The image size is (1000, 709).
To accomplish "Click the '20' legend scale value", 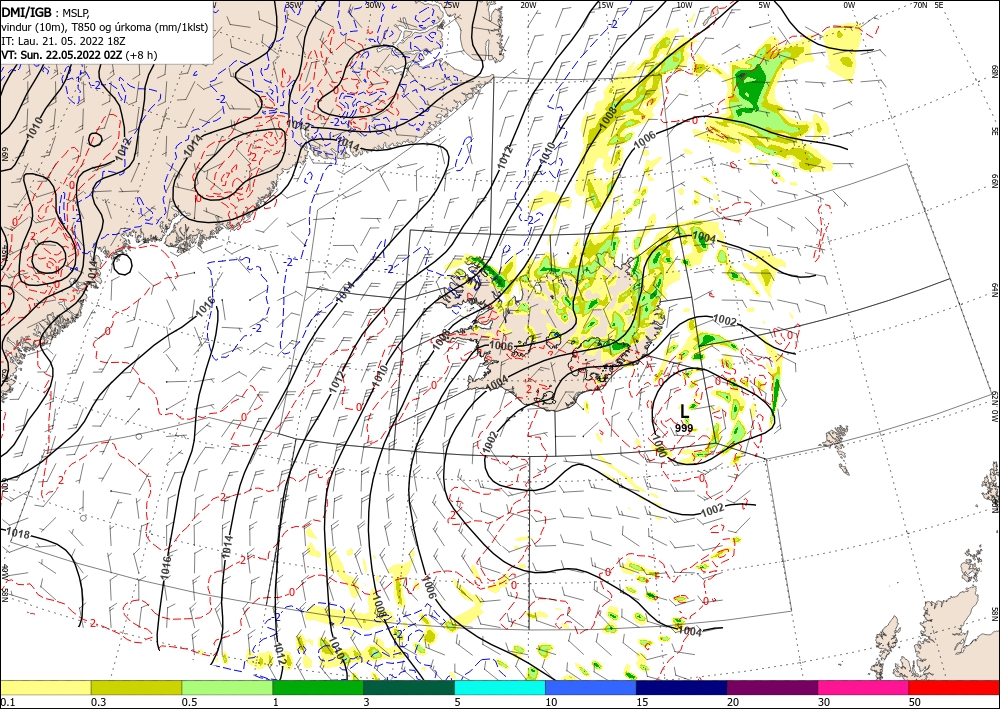I will [733, 702].
